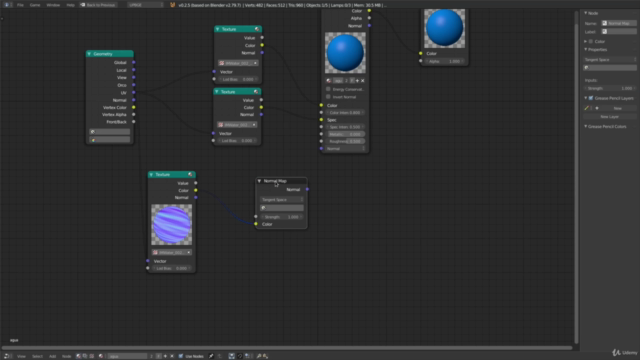The width and height of the screenshot is (640, 360).
Task: Adjust Strength slider in the Normal Map node
Action: tap(282, 217)
